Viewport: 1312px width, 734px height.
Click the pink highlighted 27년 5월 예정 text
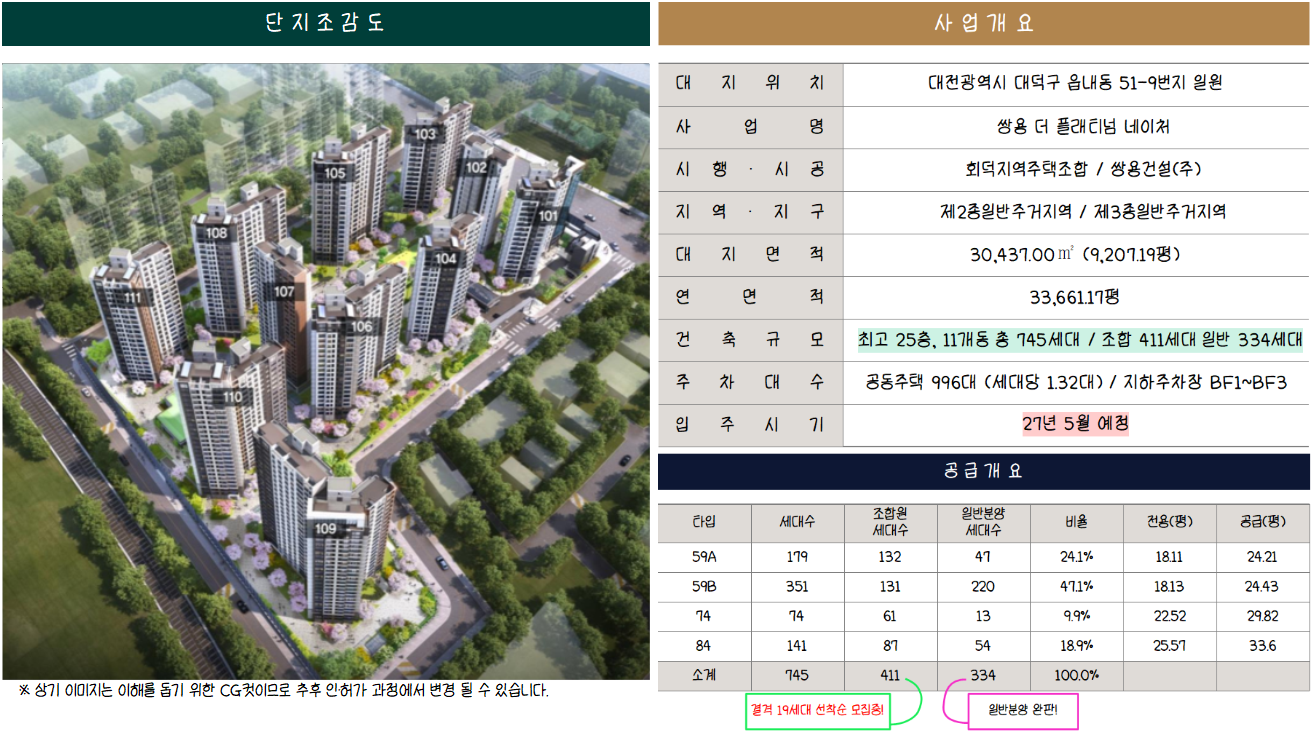(1076, 424)
